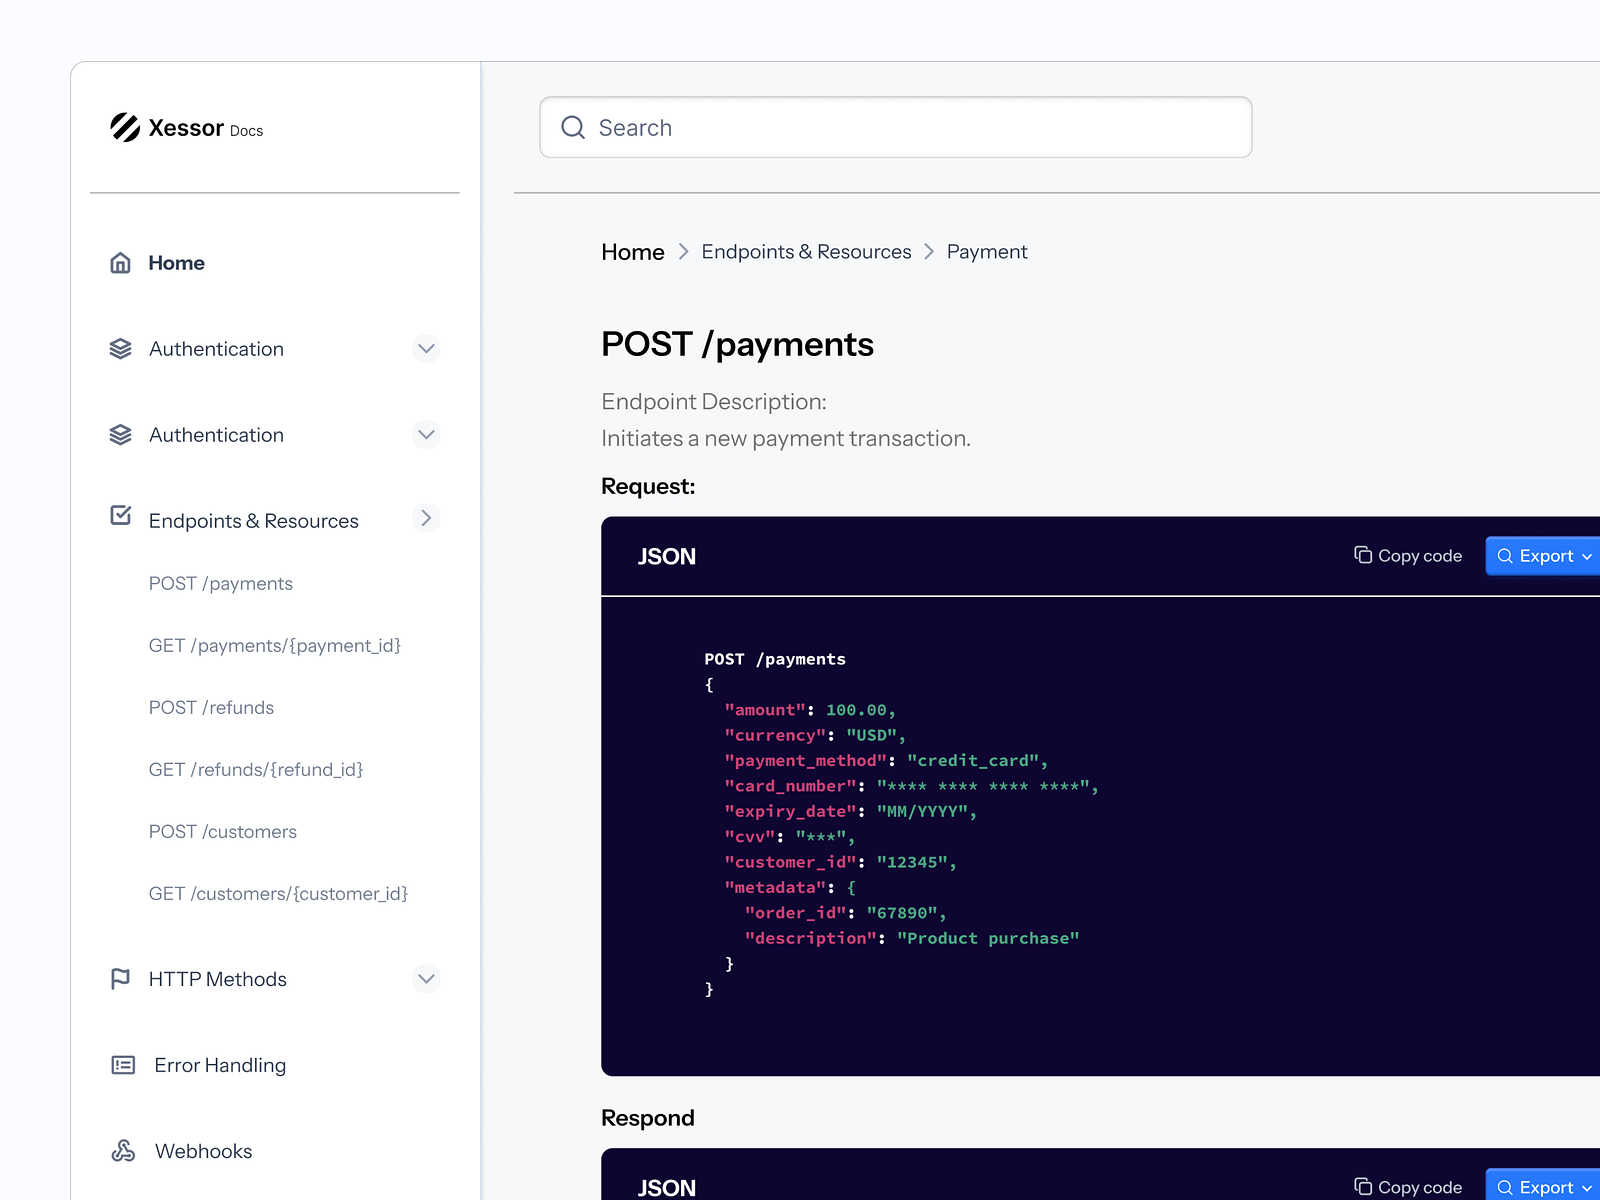Open the Export dropdown in Request block

click(1544, 556)
